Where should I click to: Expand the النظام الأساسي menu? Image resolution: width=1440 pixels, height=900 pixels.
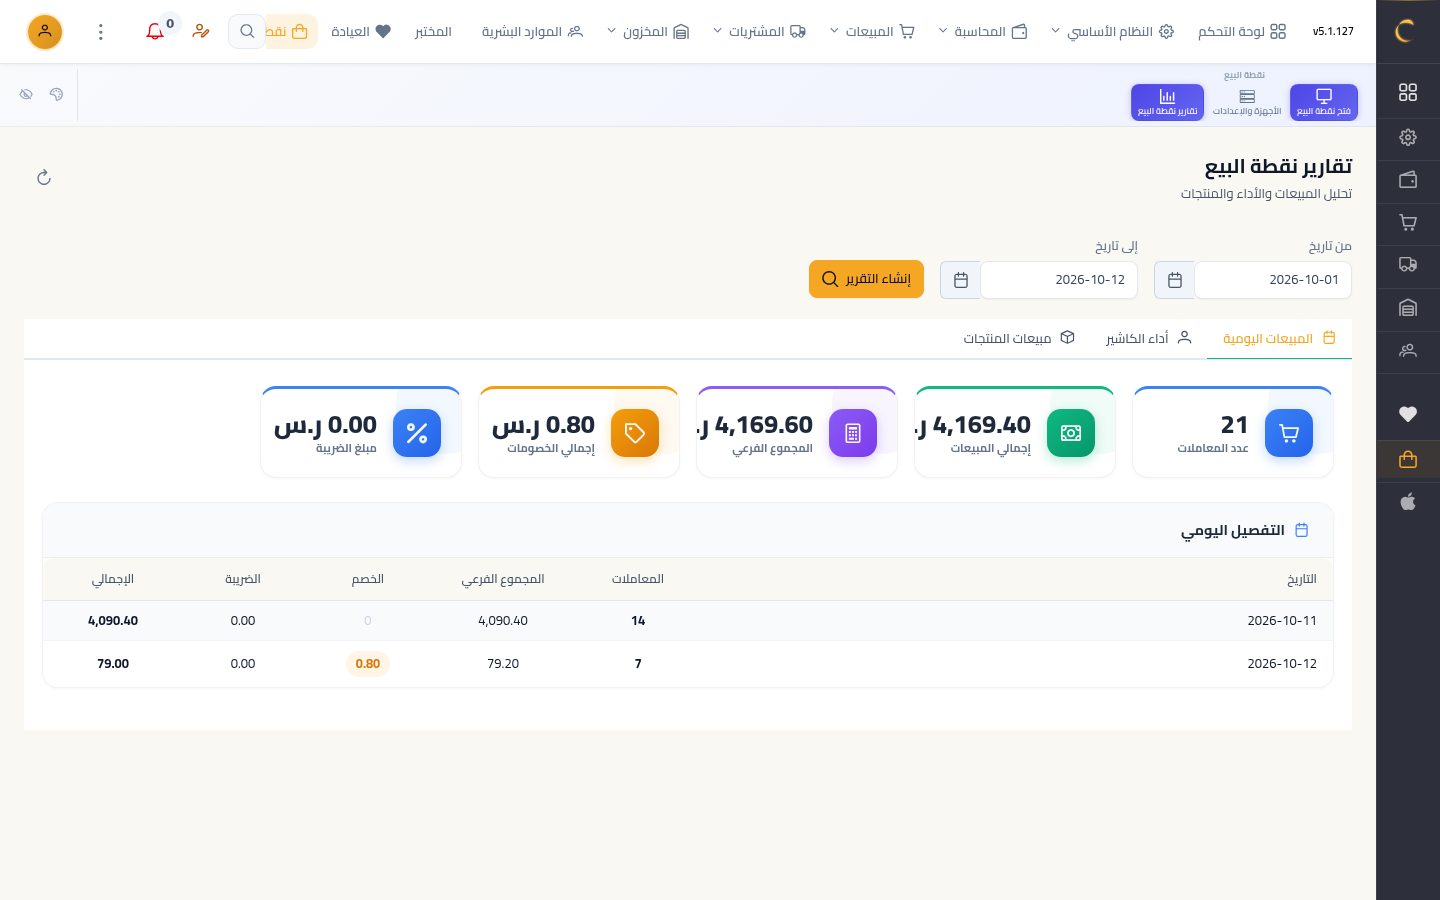coord(1111,32)
